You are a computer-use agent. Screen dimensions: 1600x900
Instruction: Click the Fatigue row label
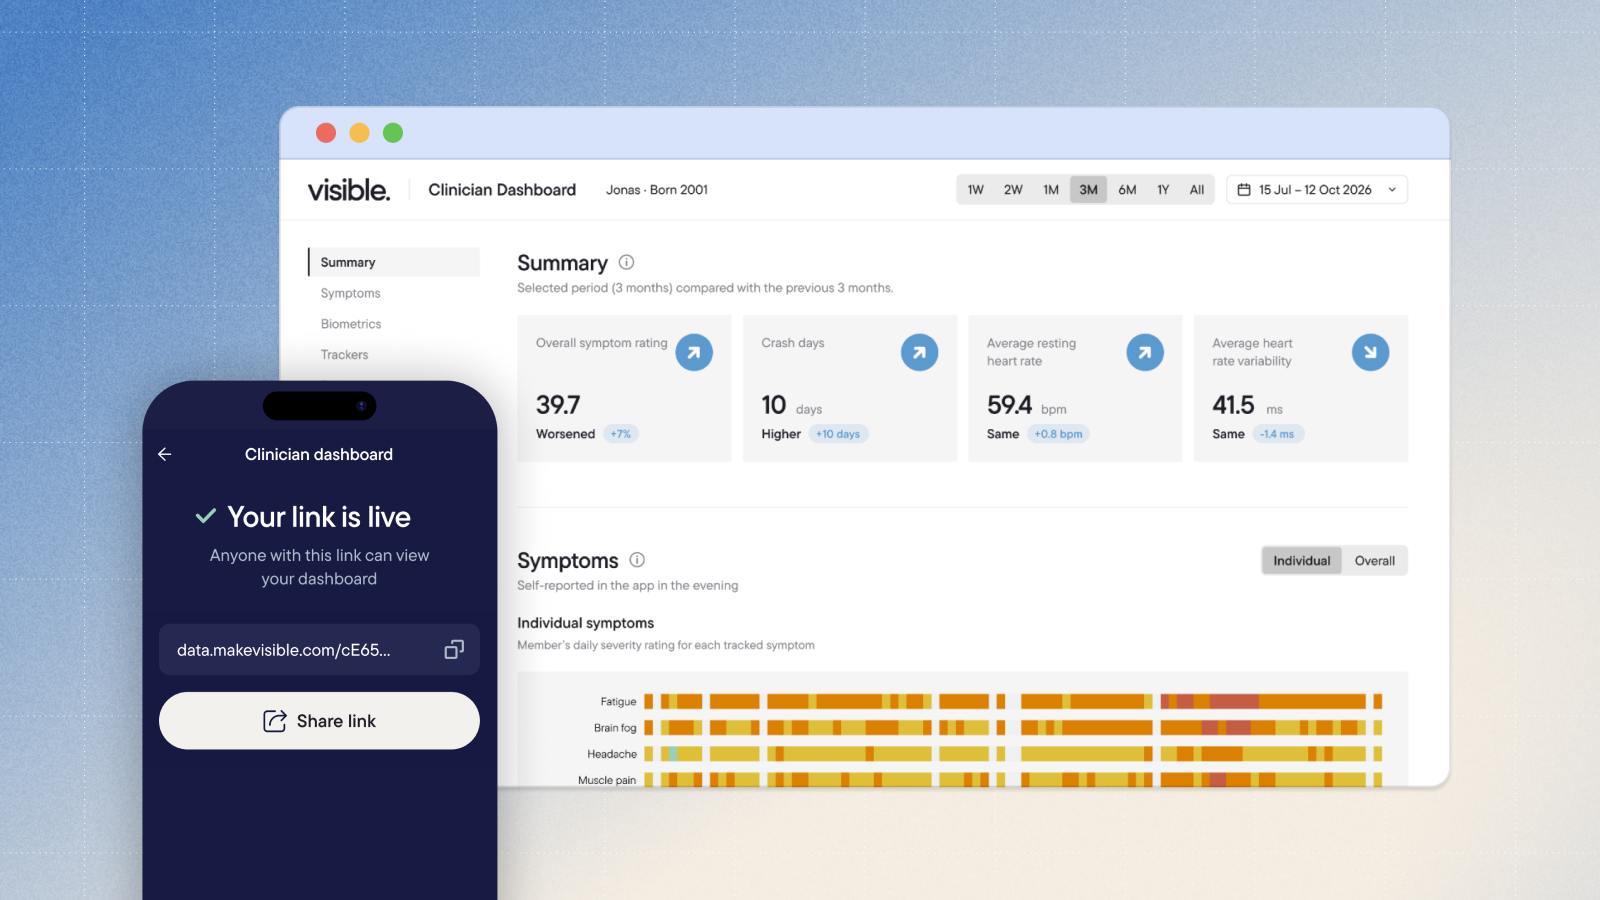pos(618,702)
